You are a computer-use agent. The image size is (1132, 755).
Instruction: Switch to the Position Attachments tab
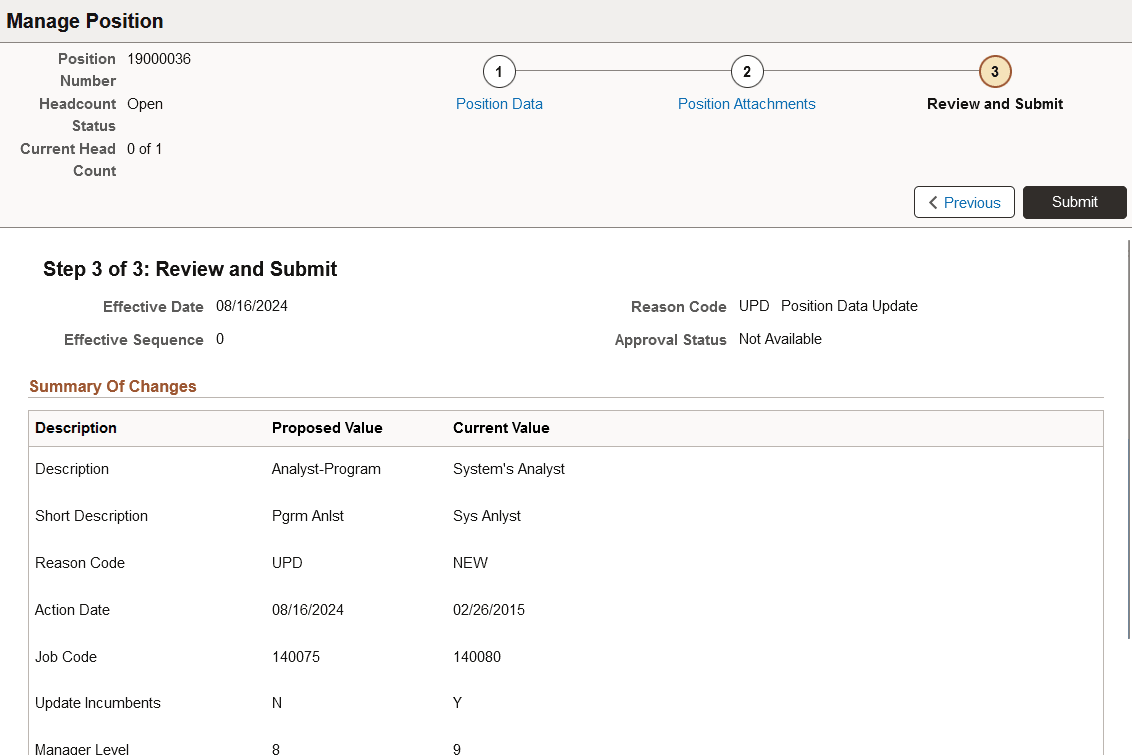click(x=746, y=104)
